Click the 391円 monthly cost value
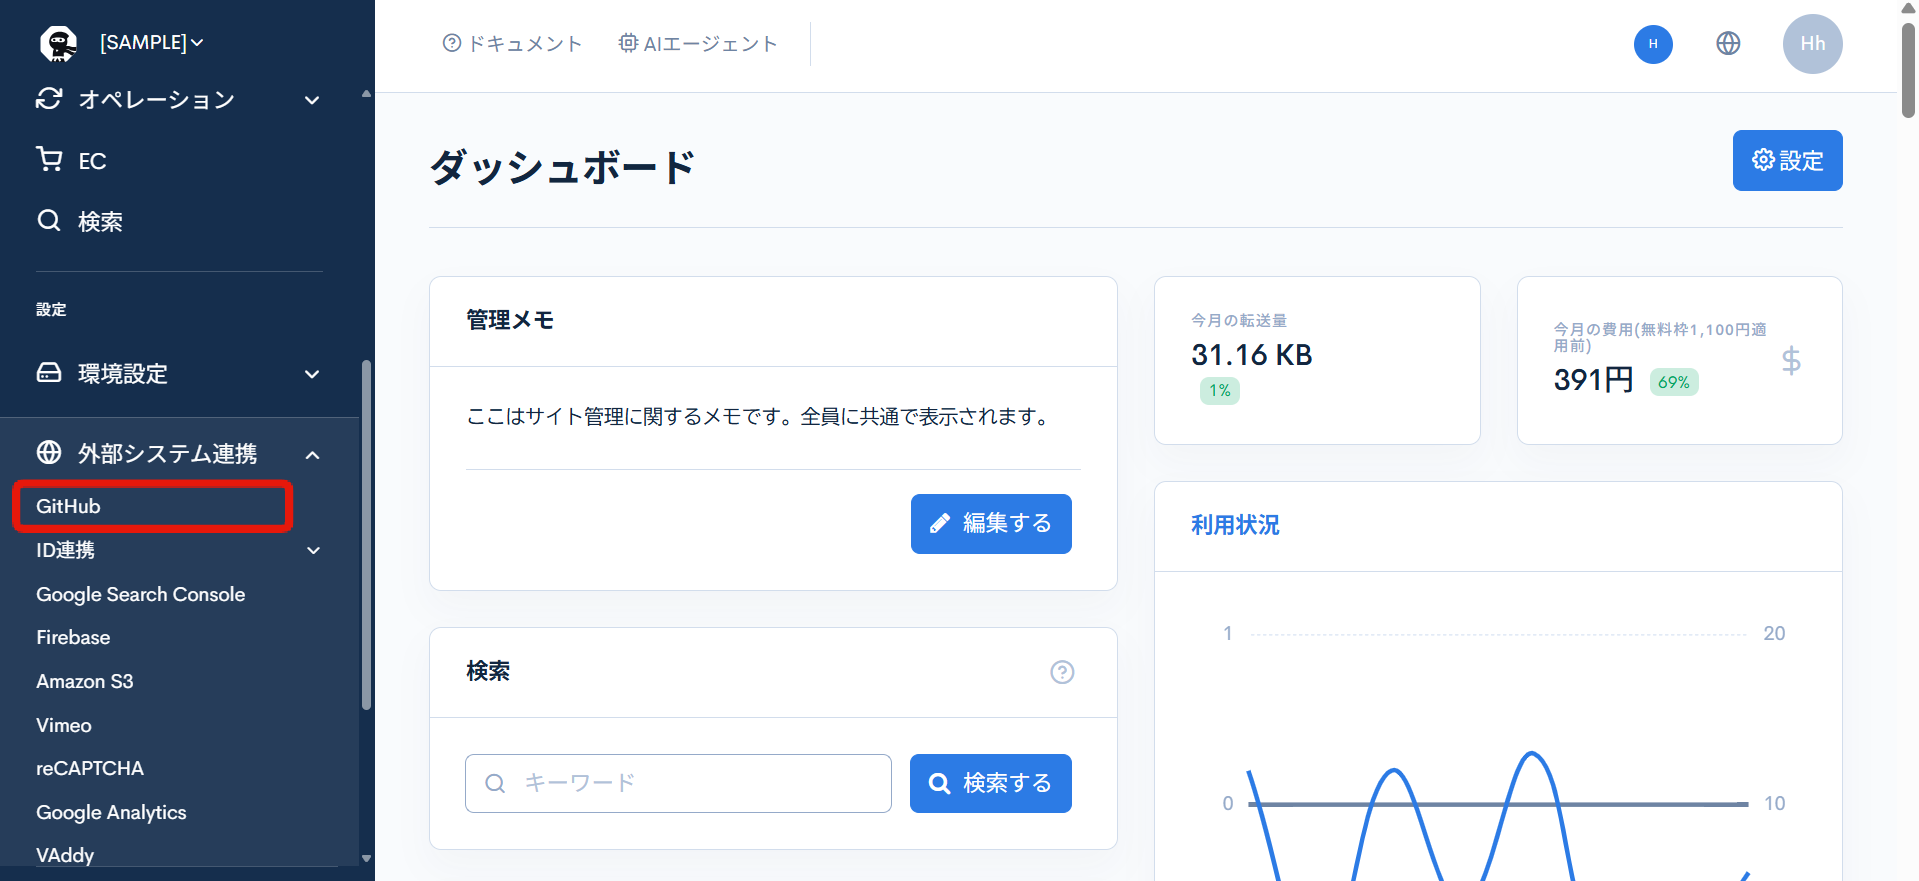This screenshot has height=881, width=1919. click(x=1593, y=380)
